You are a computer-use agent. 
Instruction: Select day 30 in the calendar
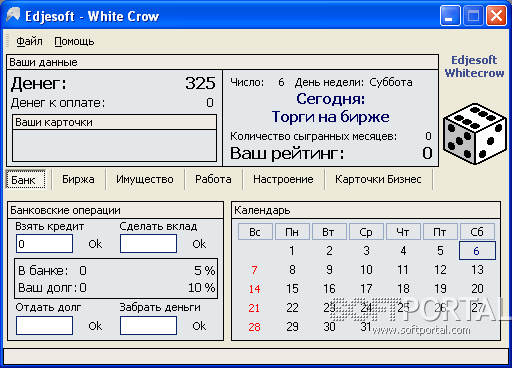[329, 327]
